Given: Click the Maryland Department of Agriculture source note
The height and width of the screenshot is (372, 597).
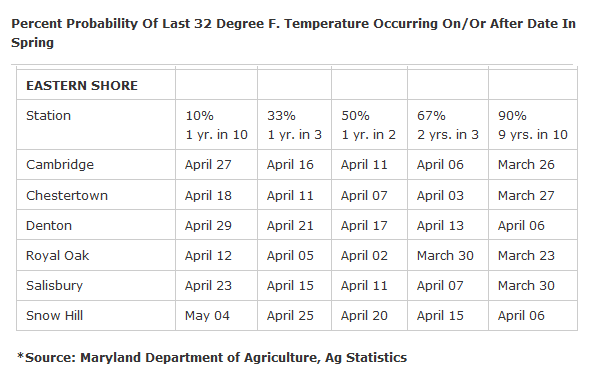Looking at the screenshot, I should tap(212, 358).
